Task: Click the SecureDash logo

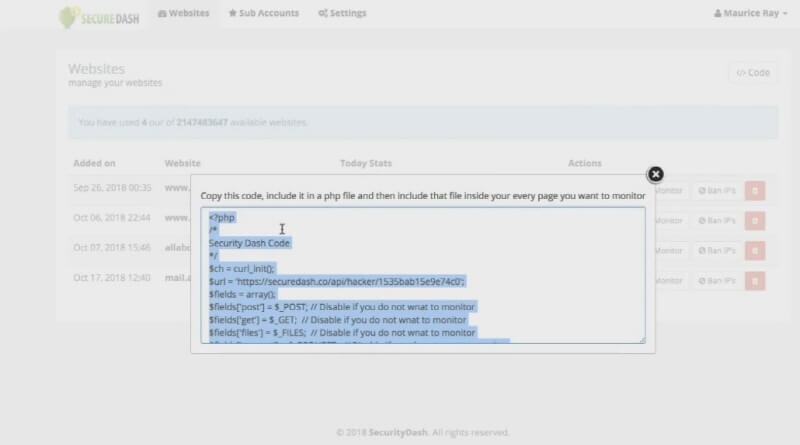Action: (98, 17)
